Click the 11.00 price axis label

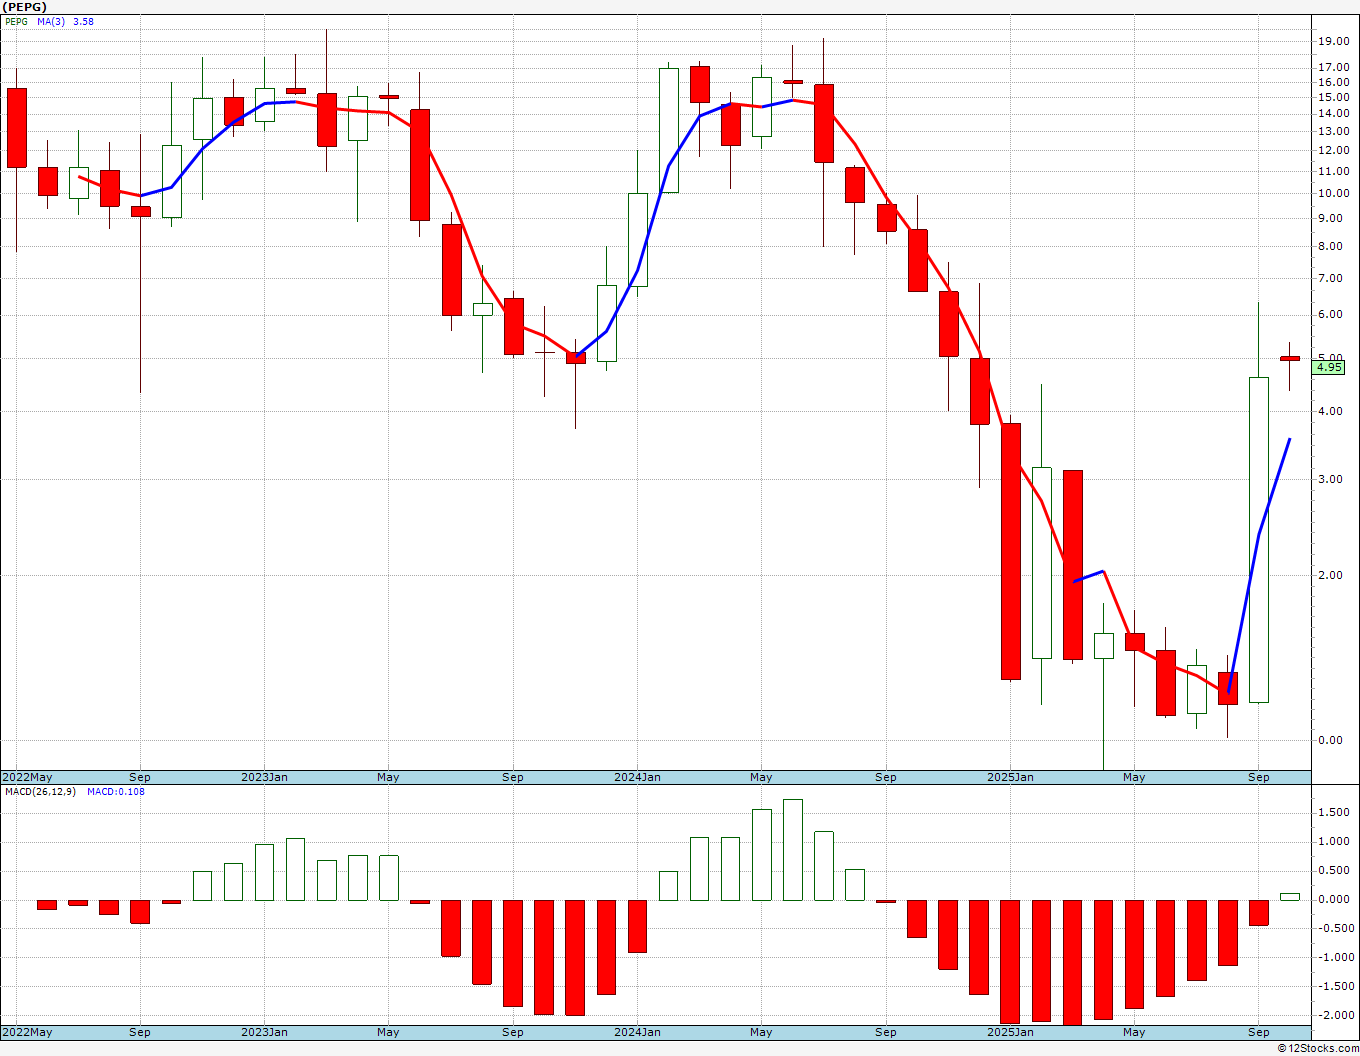click(1334, 171)
